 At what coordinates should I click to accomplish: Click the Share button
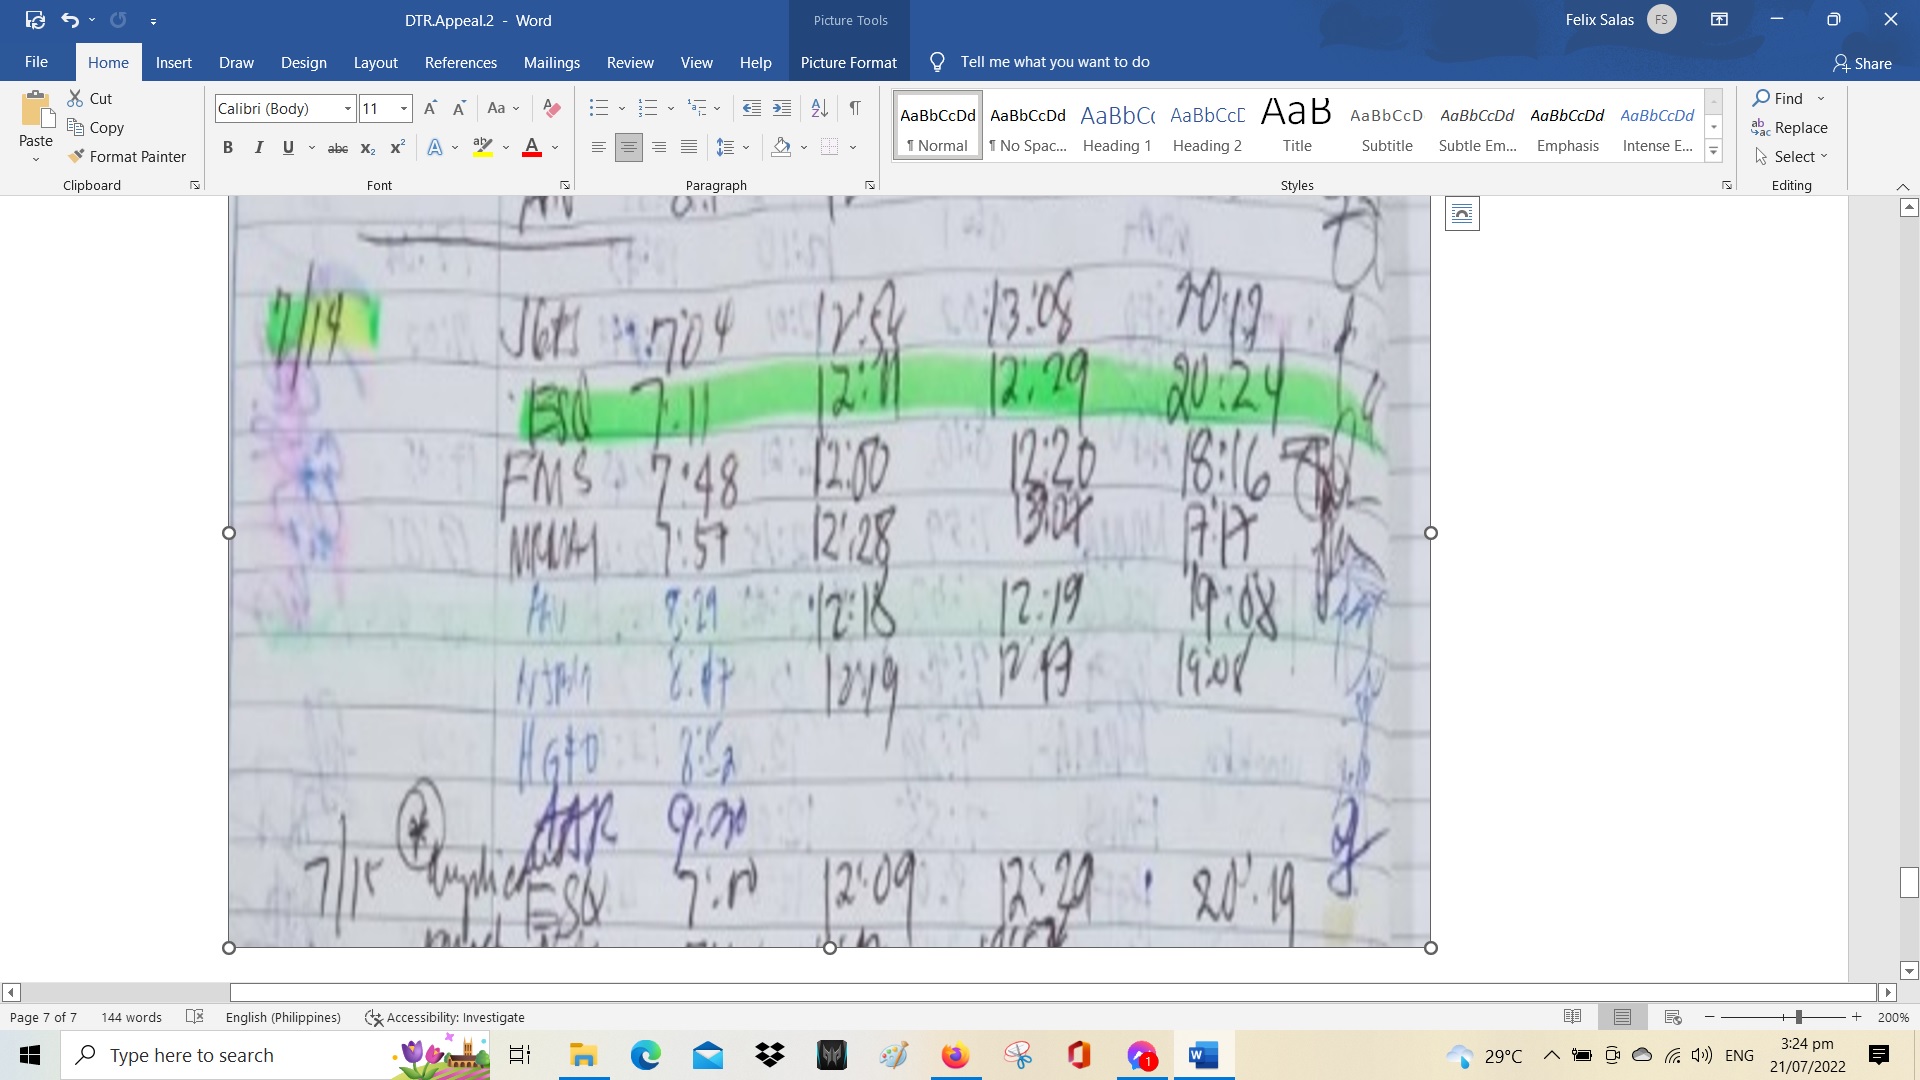(x=1862, y=63)
